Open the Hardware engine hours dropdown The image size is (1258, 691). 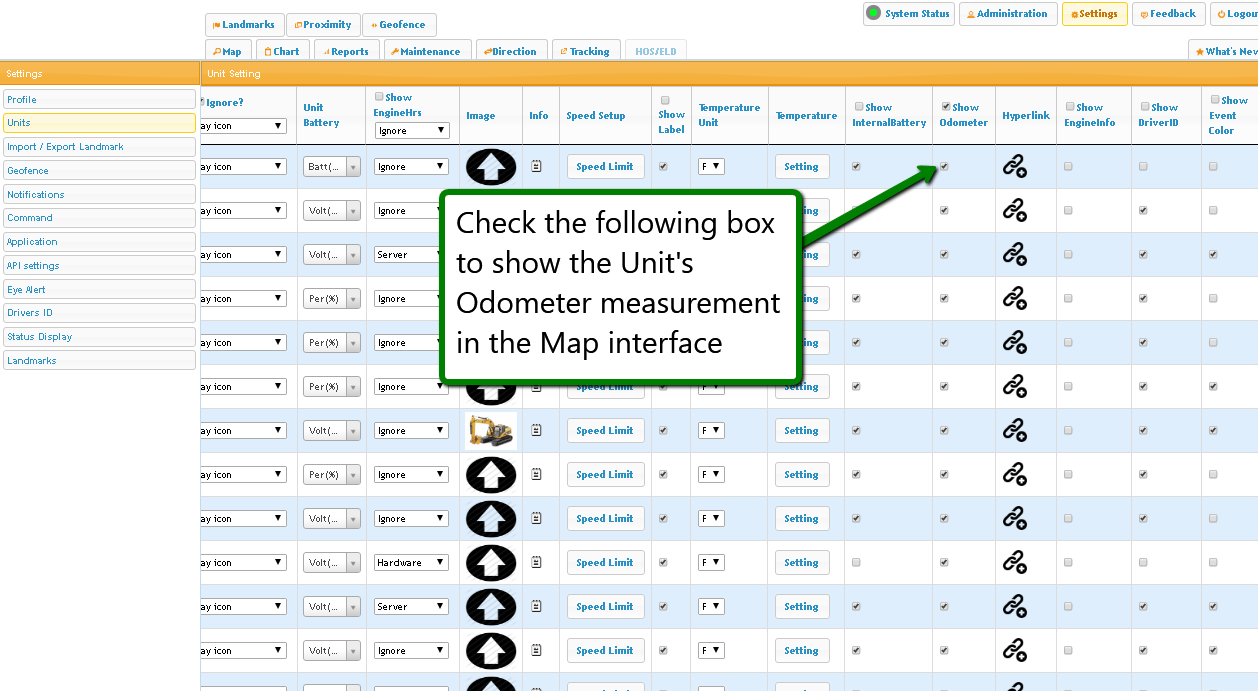pyautogui.click(x=412, y=563)
